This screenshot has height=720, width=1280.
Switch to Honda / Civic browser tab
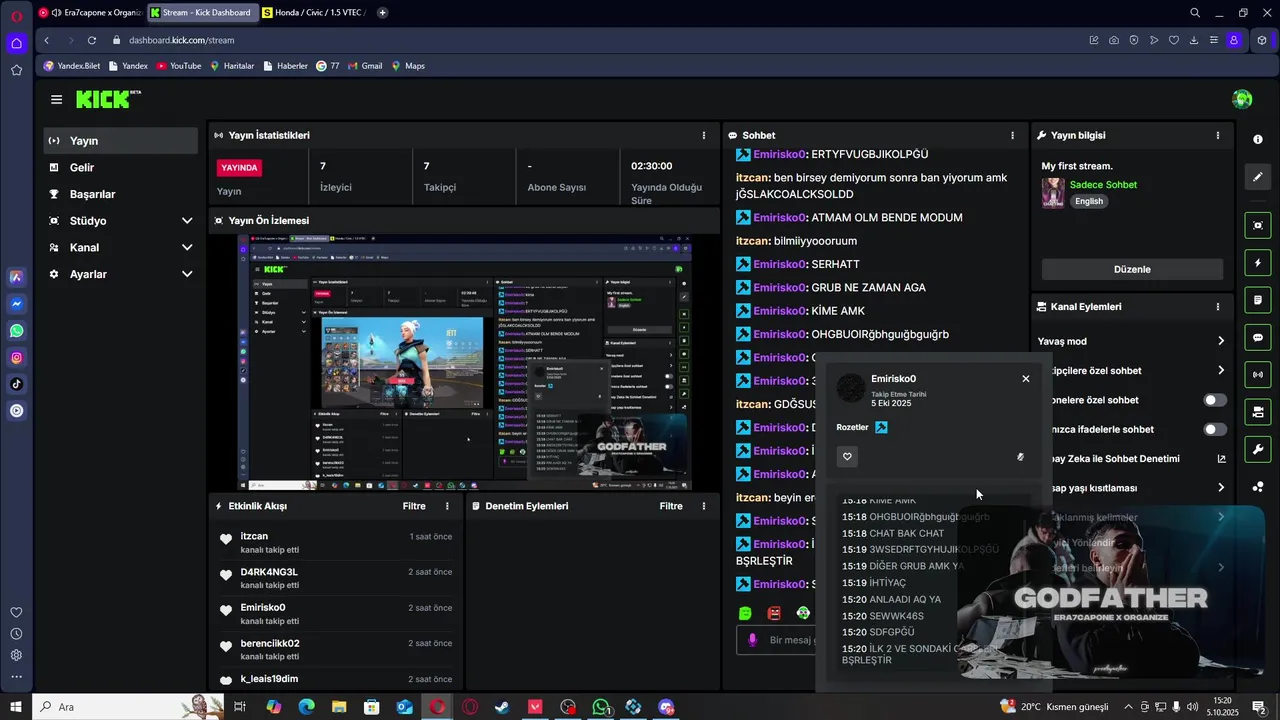point(313,13)
